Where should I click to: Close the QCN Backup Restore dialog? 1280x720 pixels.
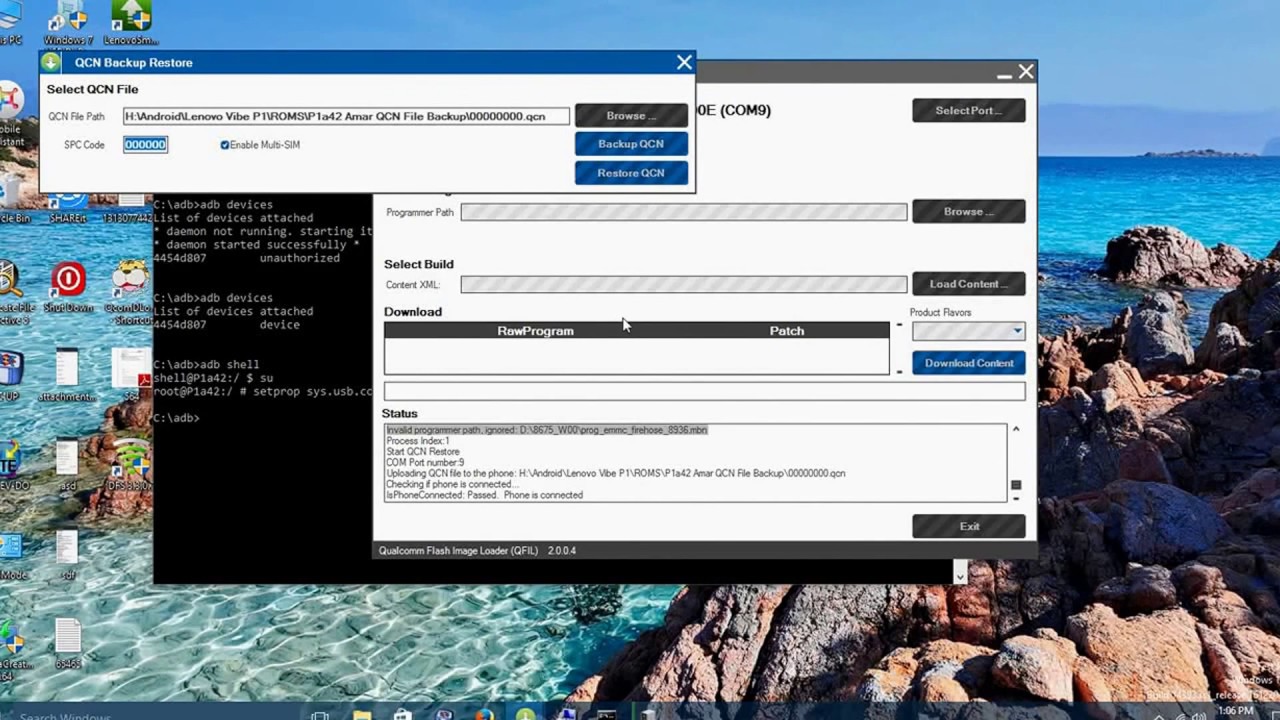tap(684, 62)
